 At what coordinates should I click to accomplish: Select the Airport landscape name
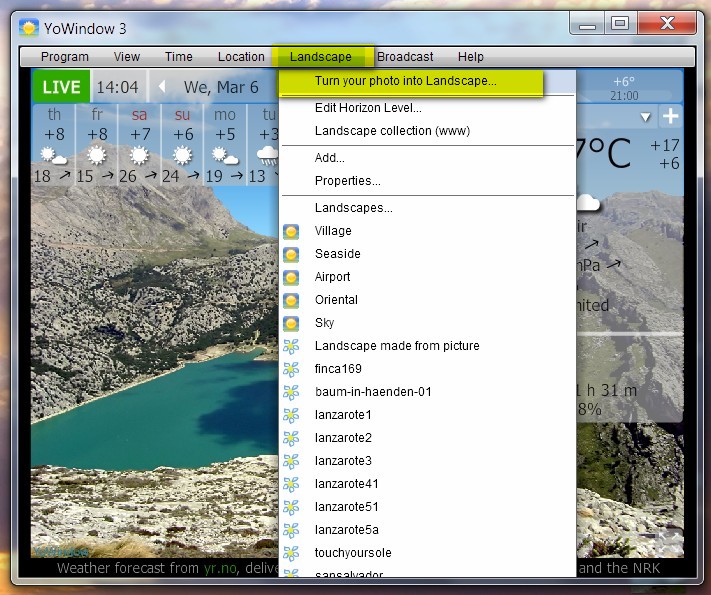[332, 277]
